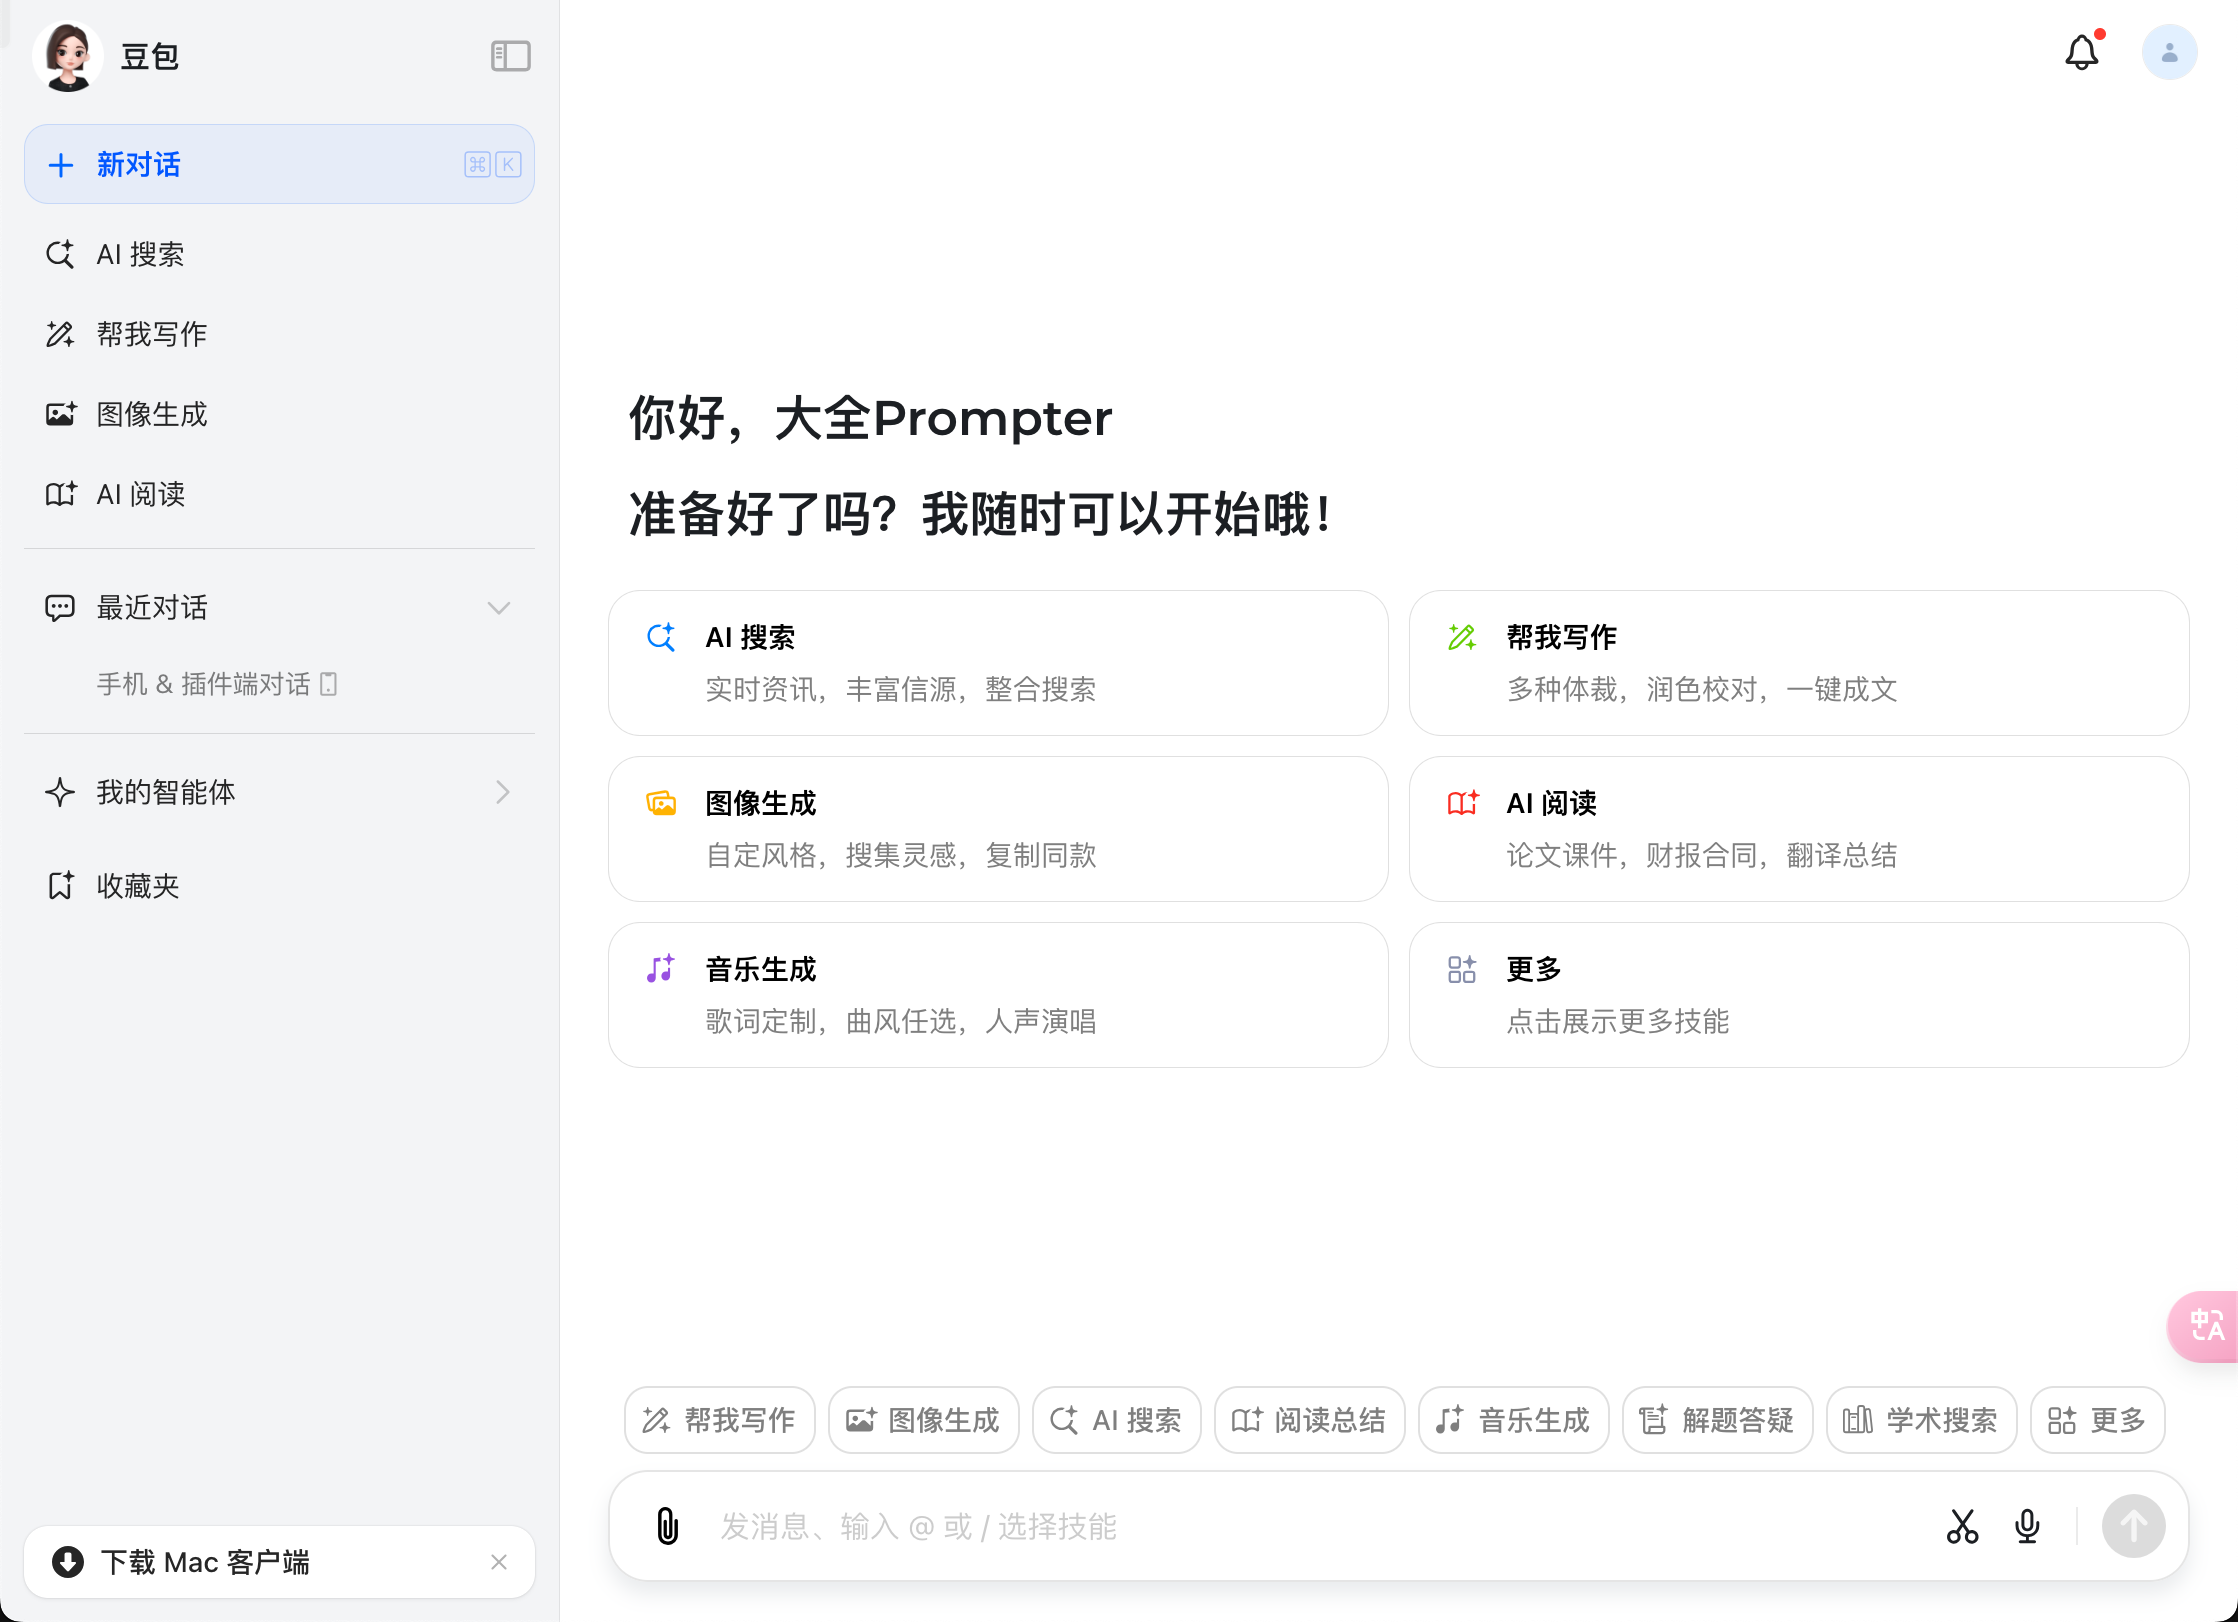Open AI 搜索 in the sidebar
The image size is (2238, 1622).
click(140, 254)
